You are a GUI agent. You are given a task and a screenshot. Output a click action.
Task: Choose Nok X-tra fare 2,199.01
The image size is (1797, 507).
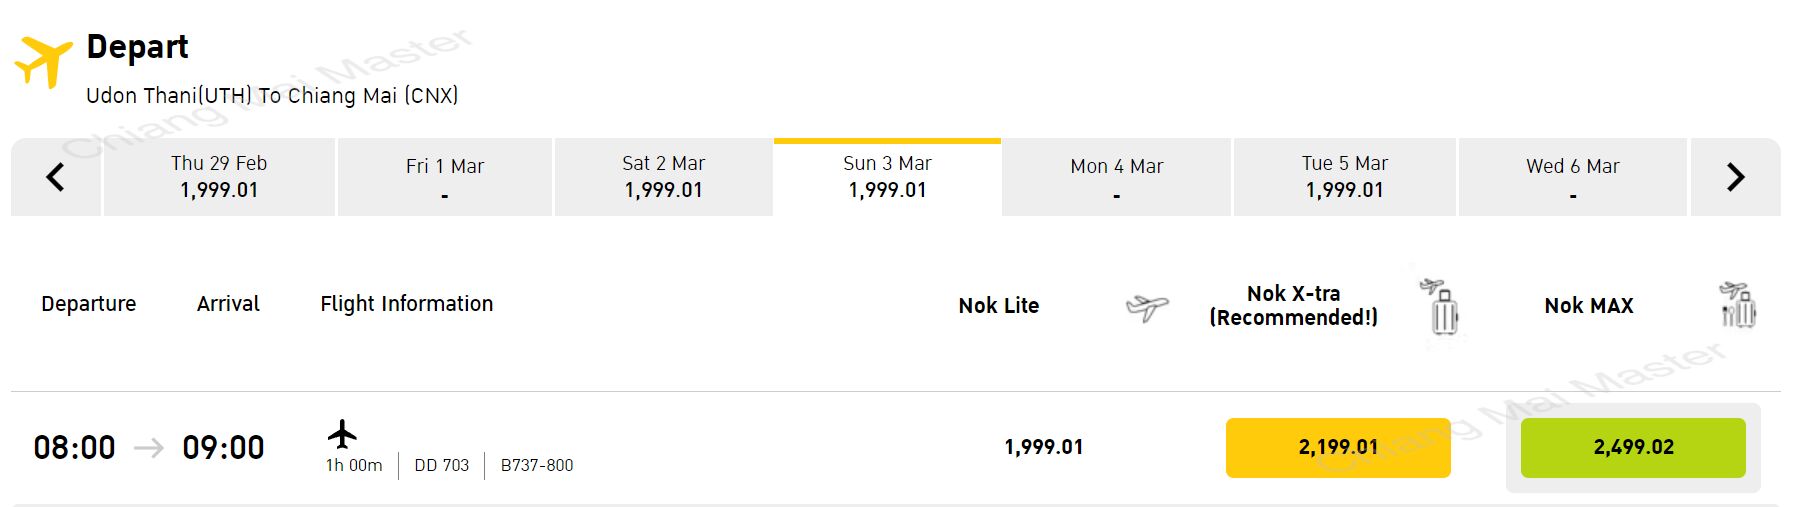tap(1338, 447)
